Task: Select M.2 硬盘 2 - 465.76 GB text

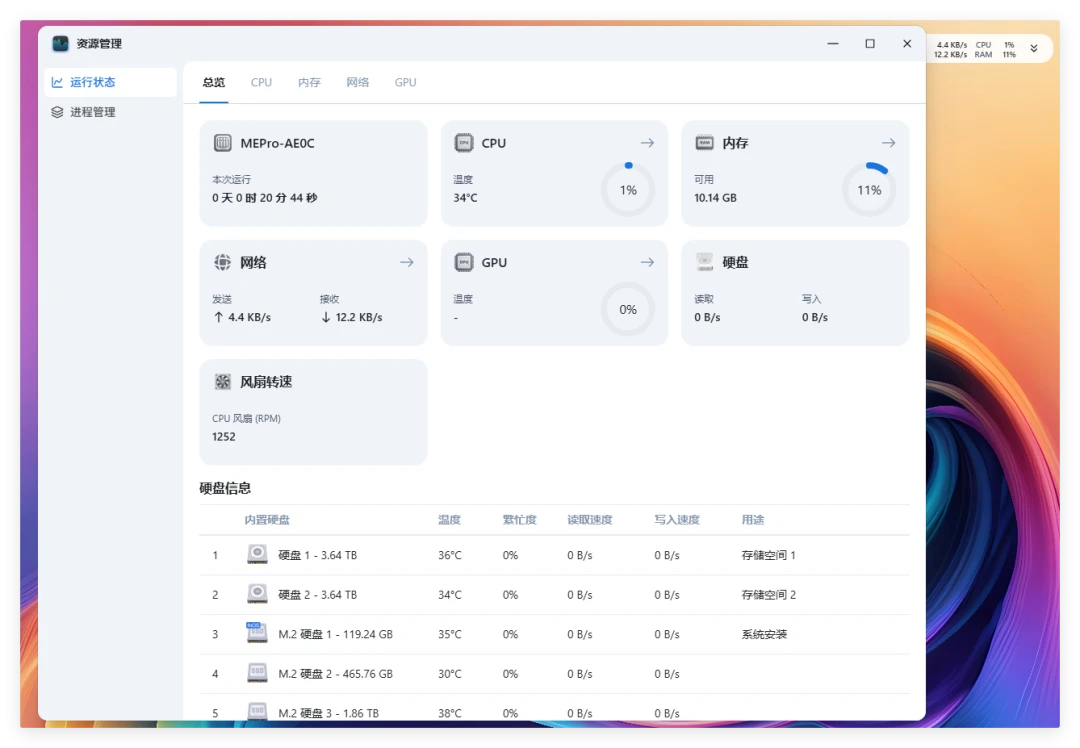Action: (335, 674)
